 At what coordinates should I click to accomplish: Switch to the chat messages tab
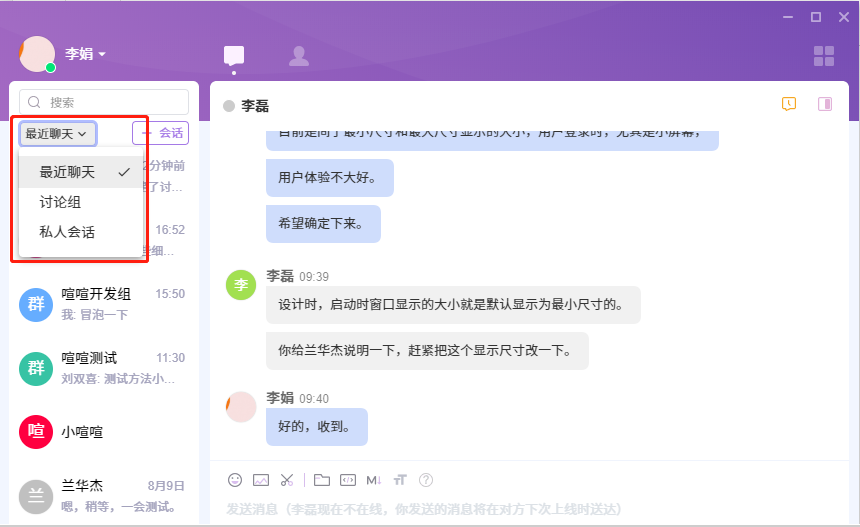click(x=234, y=56)
